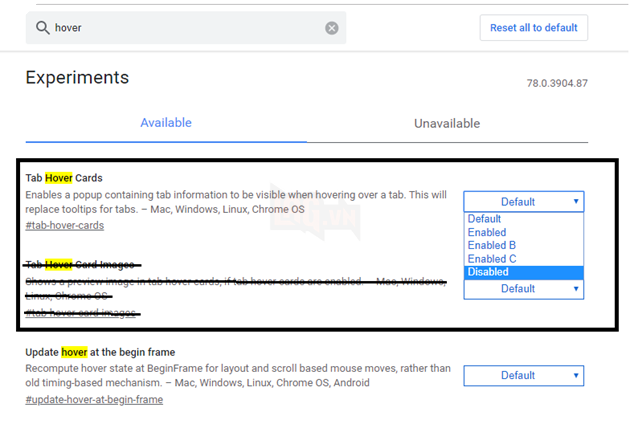
Task: Choose Enabled B option
Action: click(x=523, y=246)
